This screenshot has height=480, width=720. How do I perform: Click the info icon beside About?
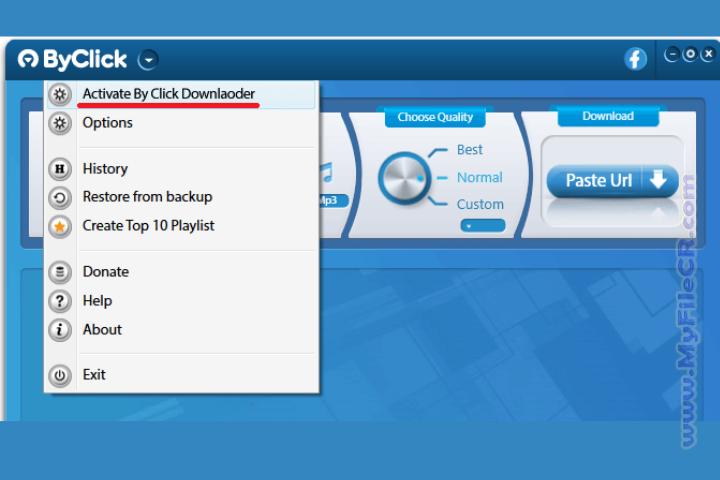point(60,330)
